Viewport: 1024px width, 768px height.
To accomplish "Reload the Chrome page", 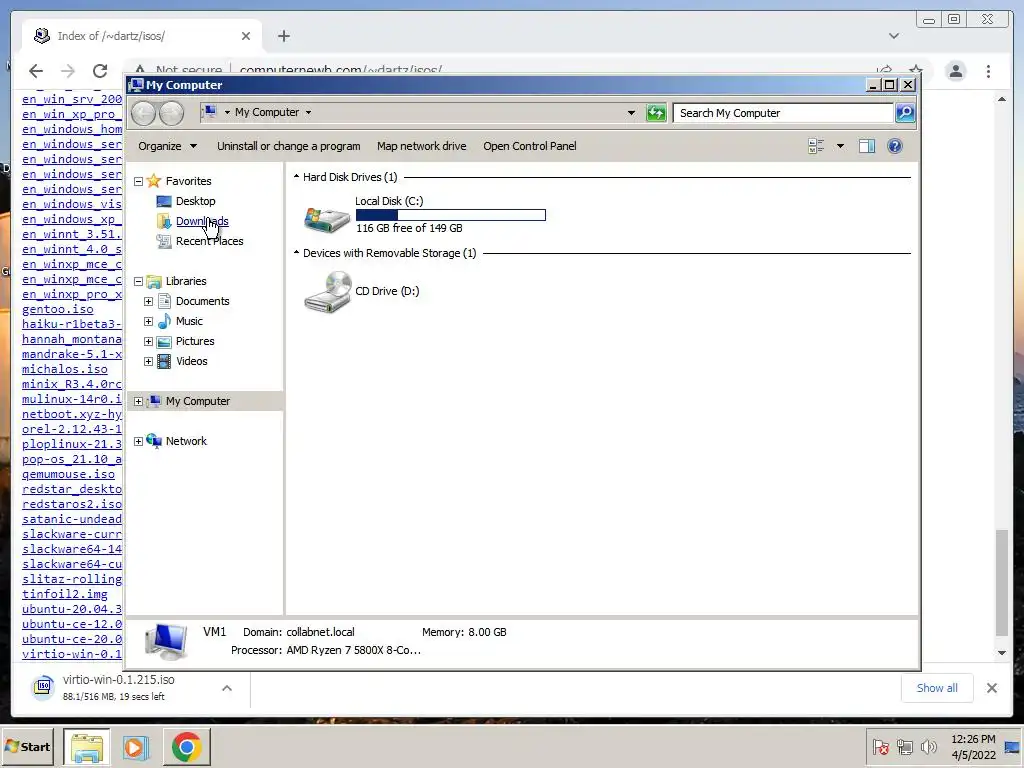I will click(100, 71).
